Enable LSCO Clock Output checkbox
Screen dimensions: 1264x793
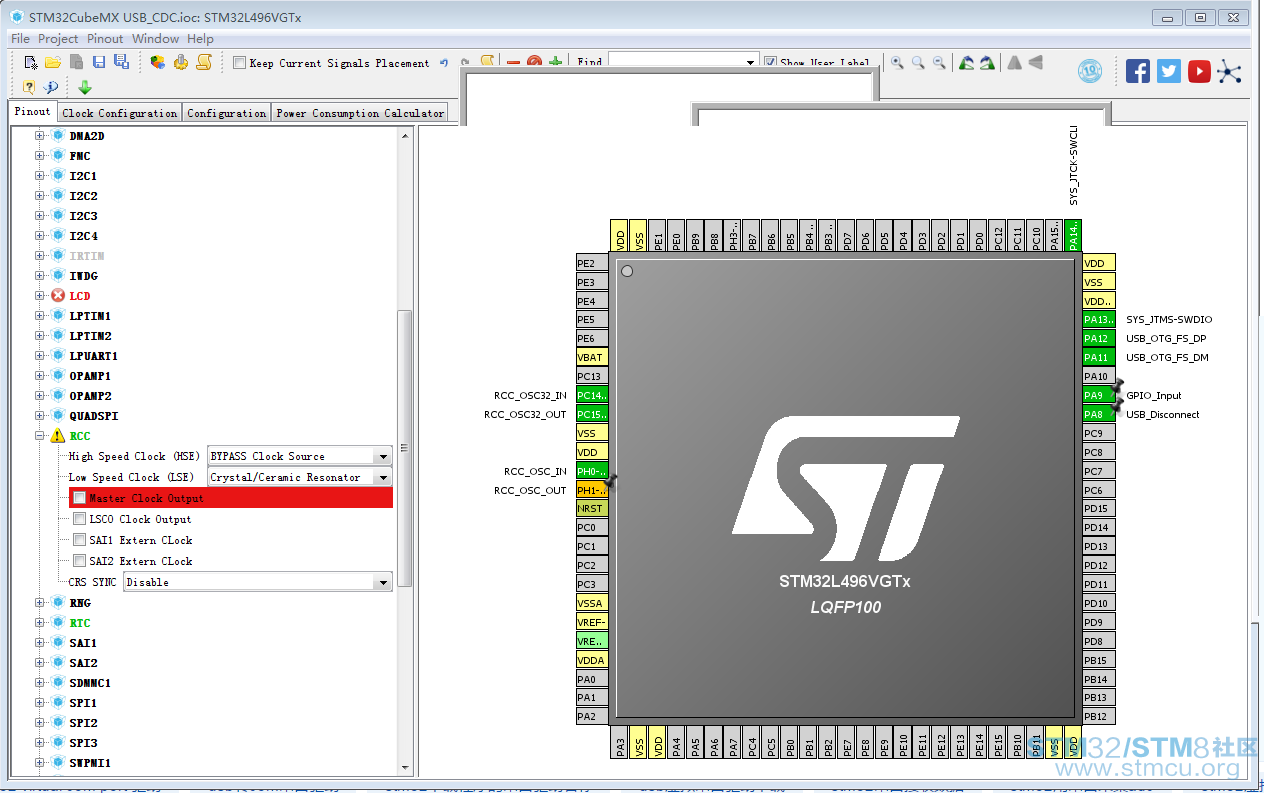point(79,519)
